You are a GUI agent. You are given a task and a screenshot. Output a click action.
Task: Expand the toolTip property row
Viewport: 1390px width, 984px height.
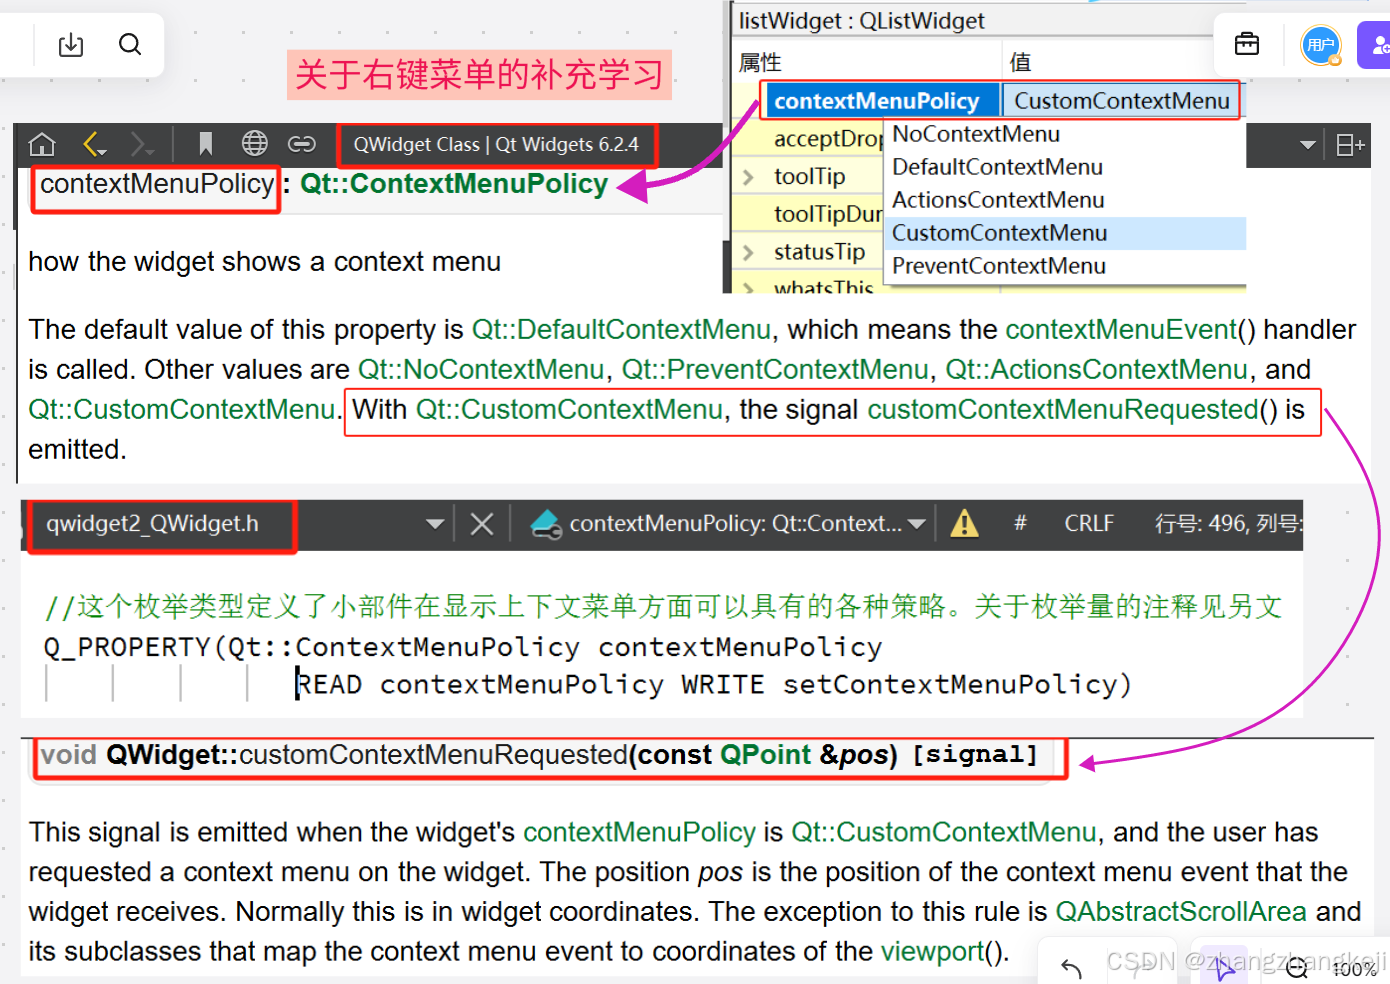click(748, 177)
